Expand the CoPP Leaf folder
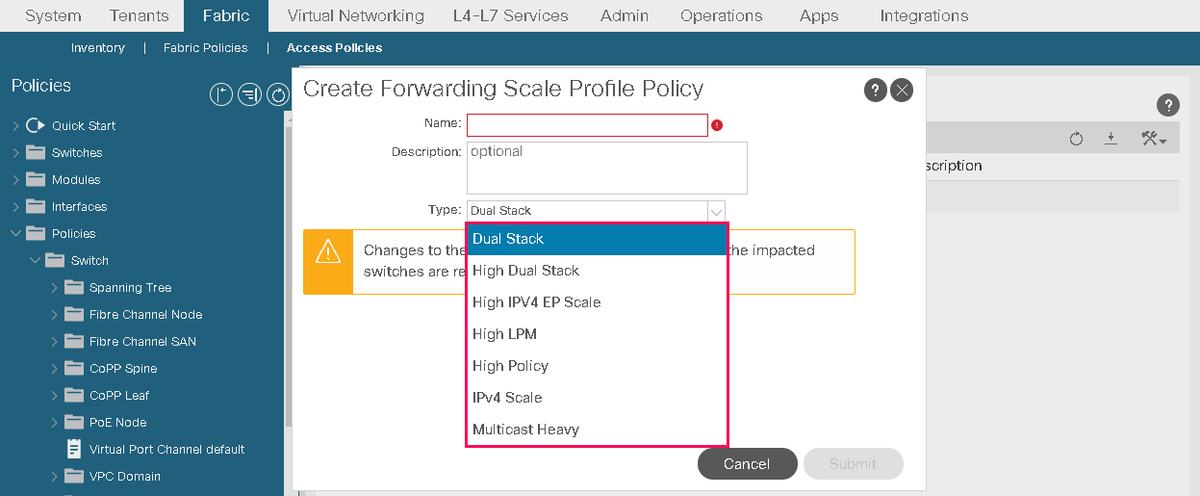 [54, 395]
